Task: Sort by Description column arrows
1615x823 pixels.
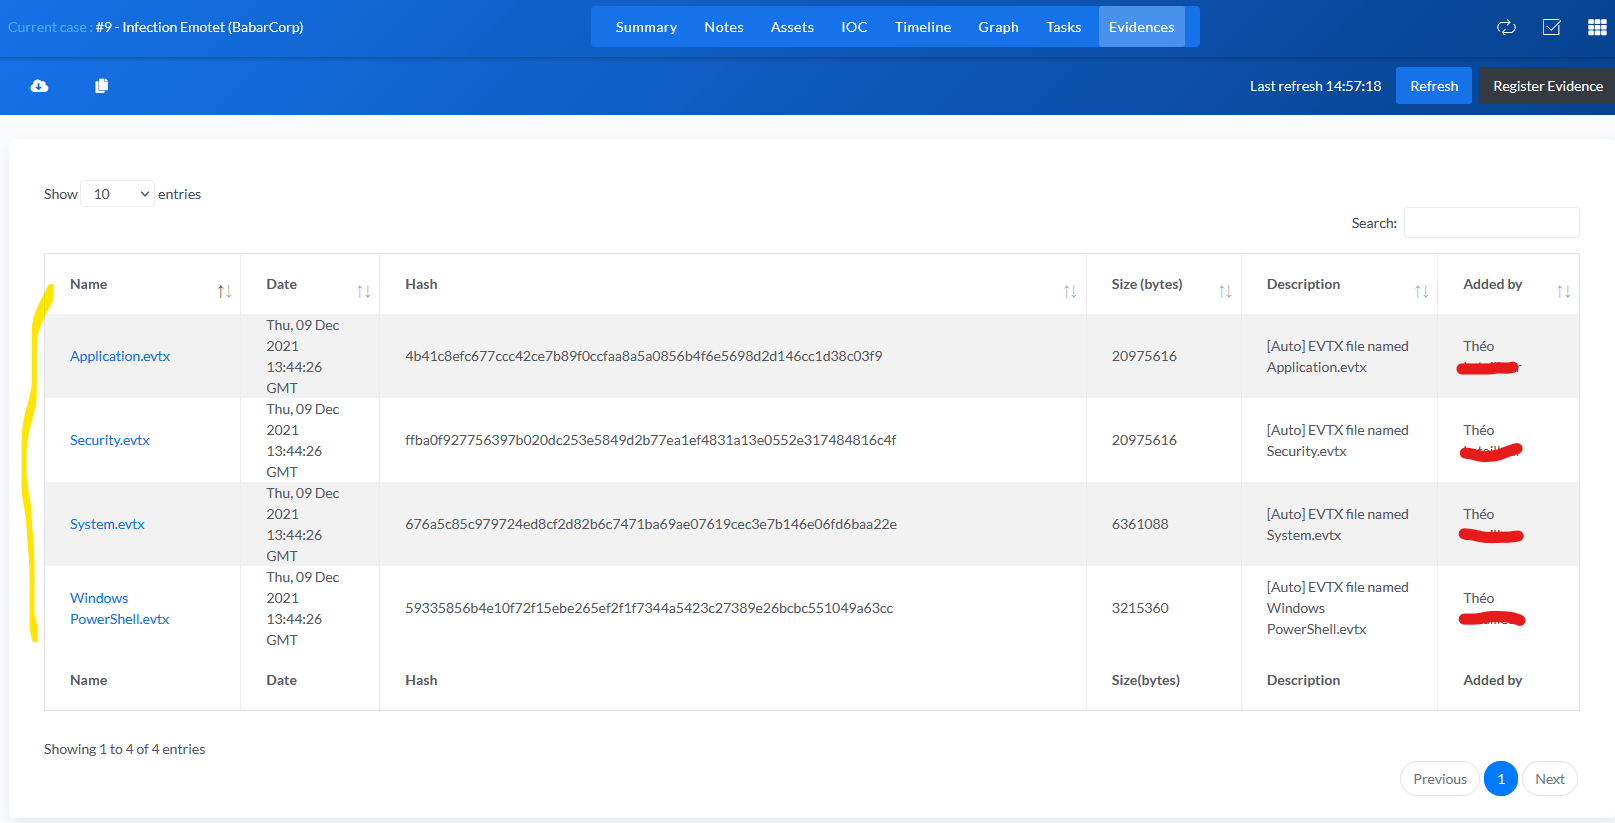Action: tap(1420, 291)
